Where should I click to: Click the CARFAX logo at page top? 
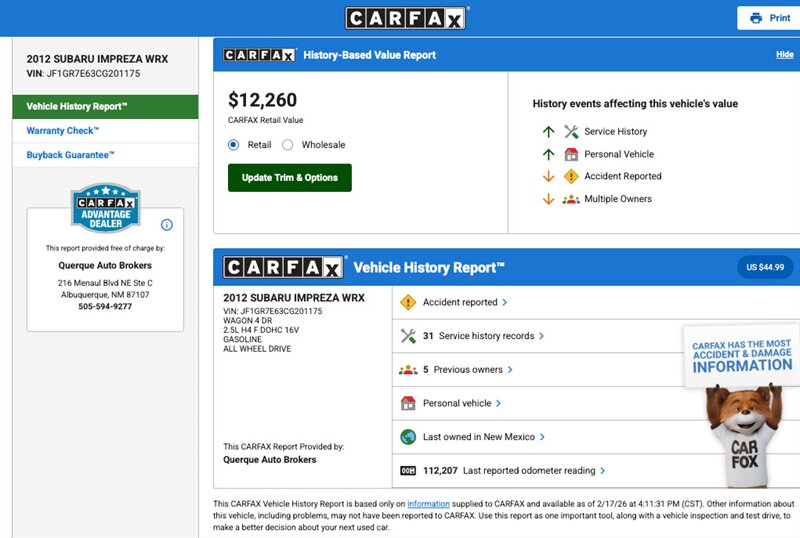(x=406, y=18)
